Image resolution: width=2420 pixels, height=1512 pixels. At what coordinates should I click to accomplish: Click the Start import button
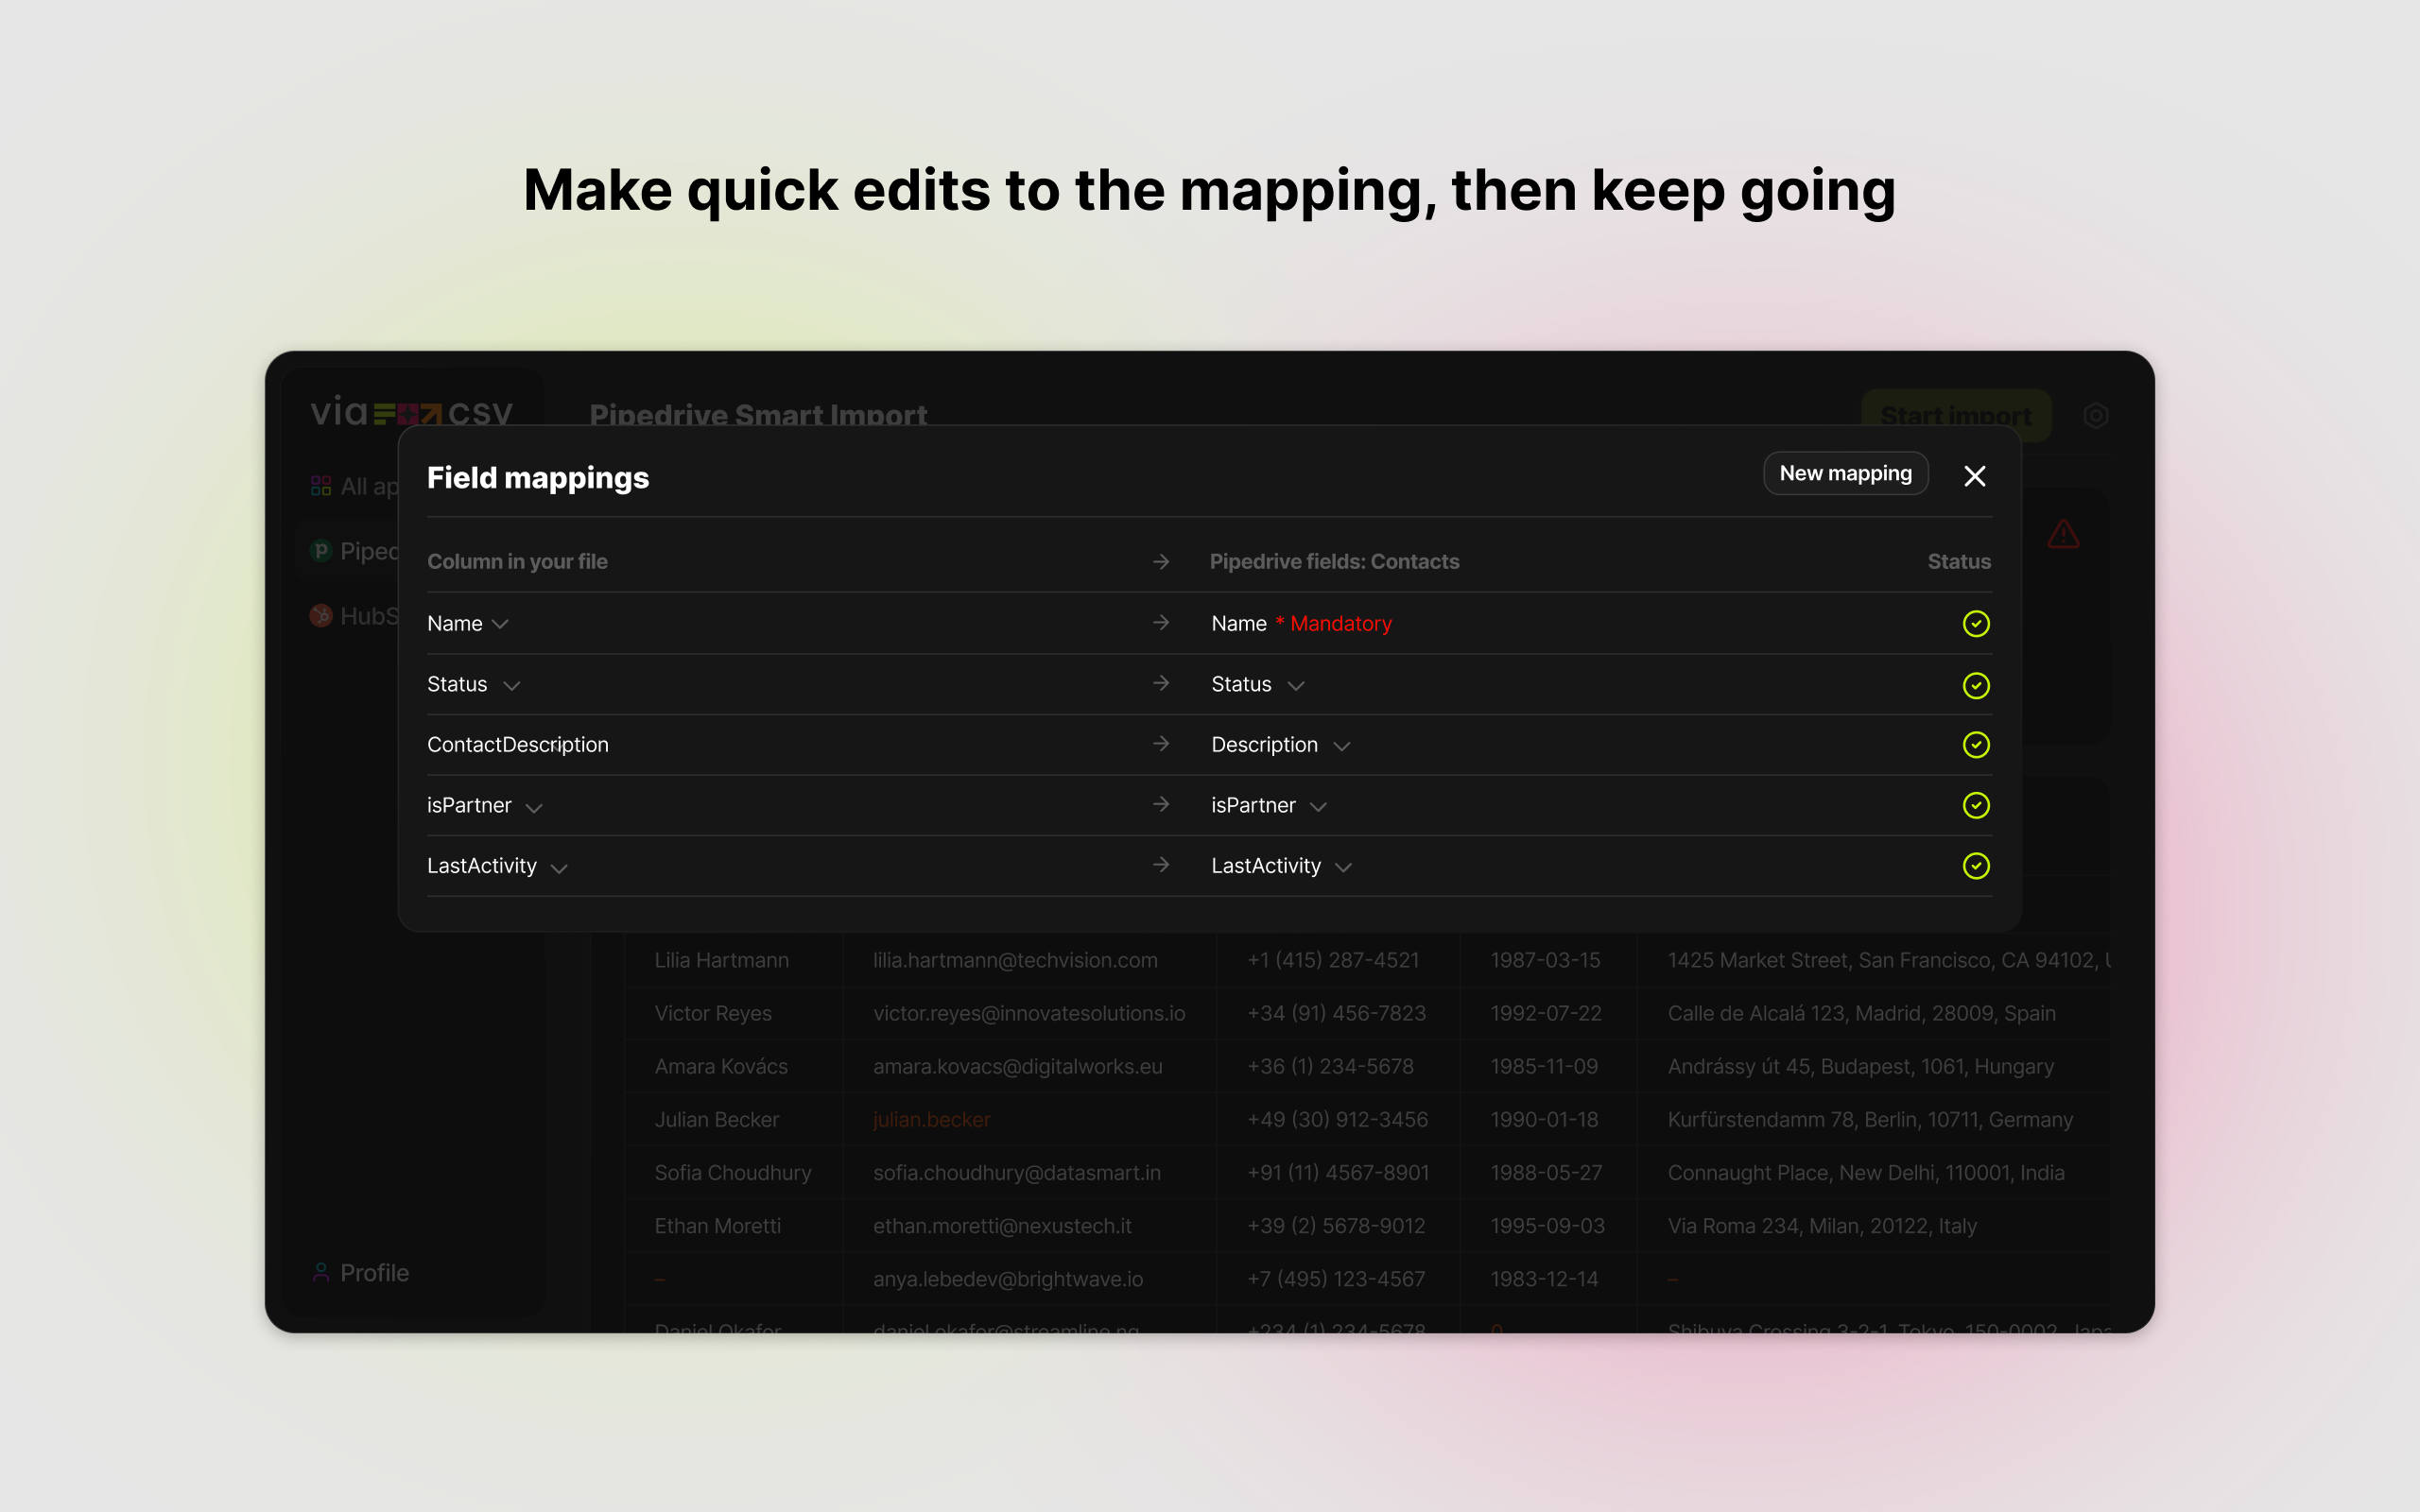[x=1955, y=416]
